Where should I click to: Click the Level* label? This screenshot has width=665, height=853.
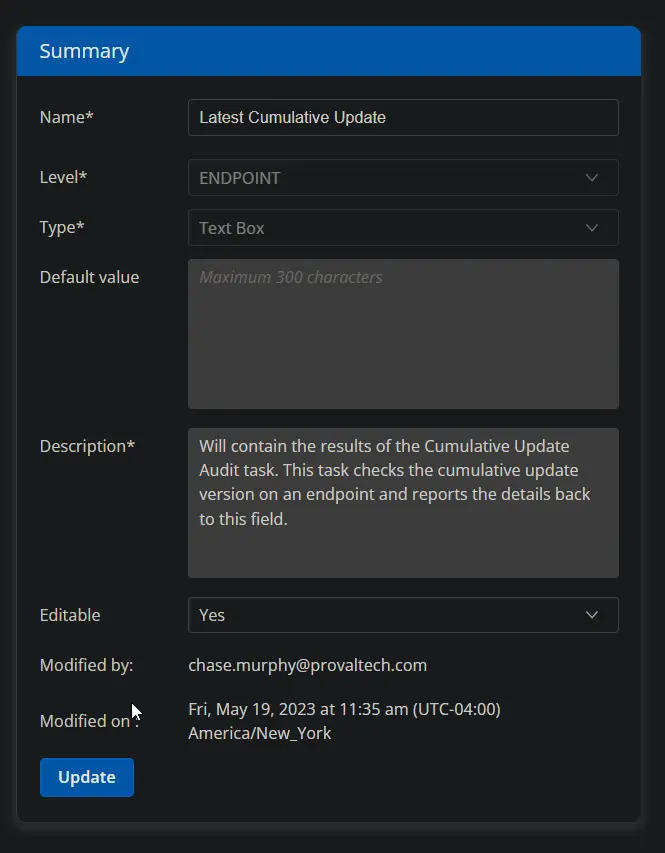63,177
